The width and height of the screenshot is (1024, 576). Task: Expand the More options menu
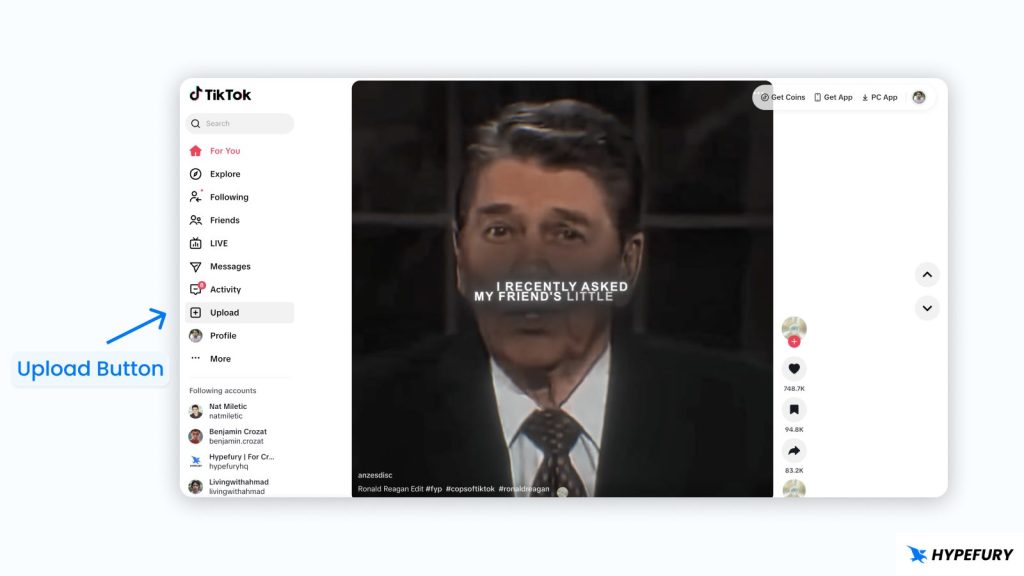point(219,358)
